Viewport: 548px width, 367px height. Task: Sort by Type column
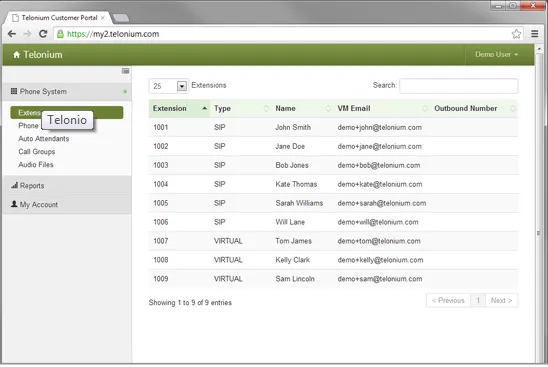click(241, 108)
